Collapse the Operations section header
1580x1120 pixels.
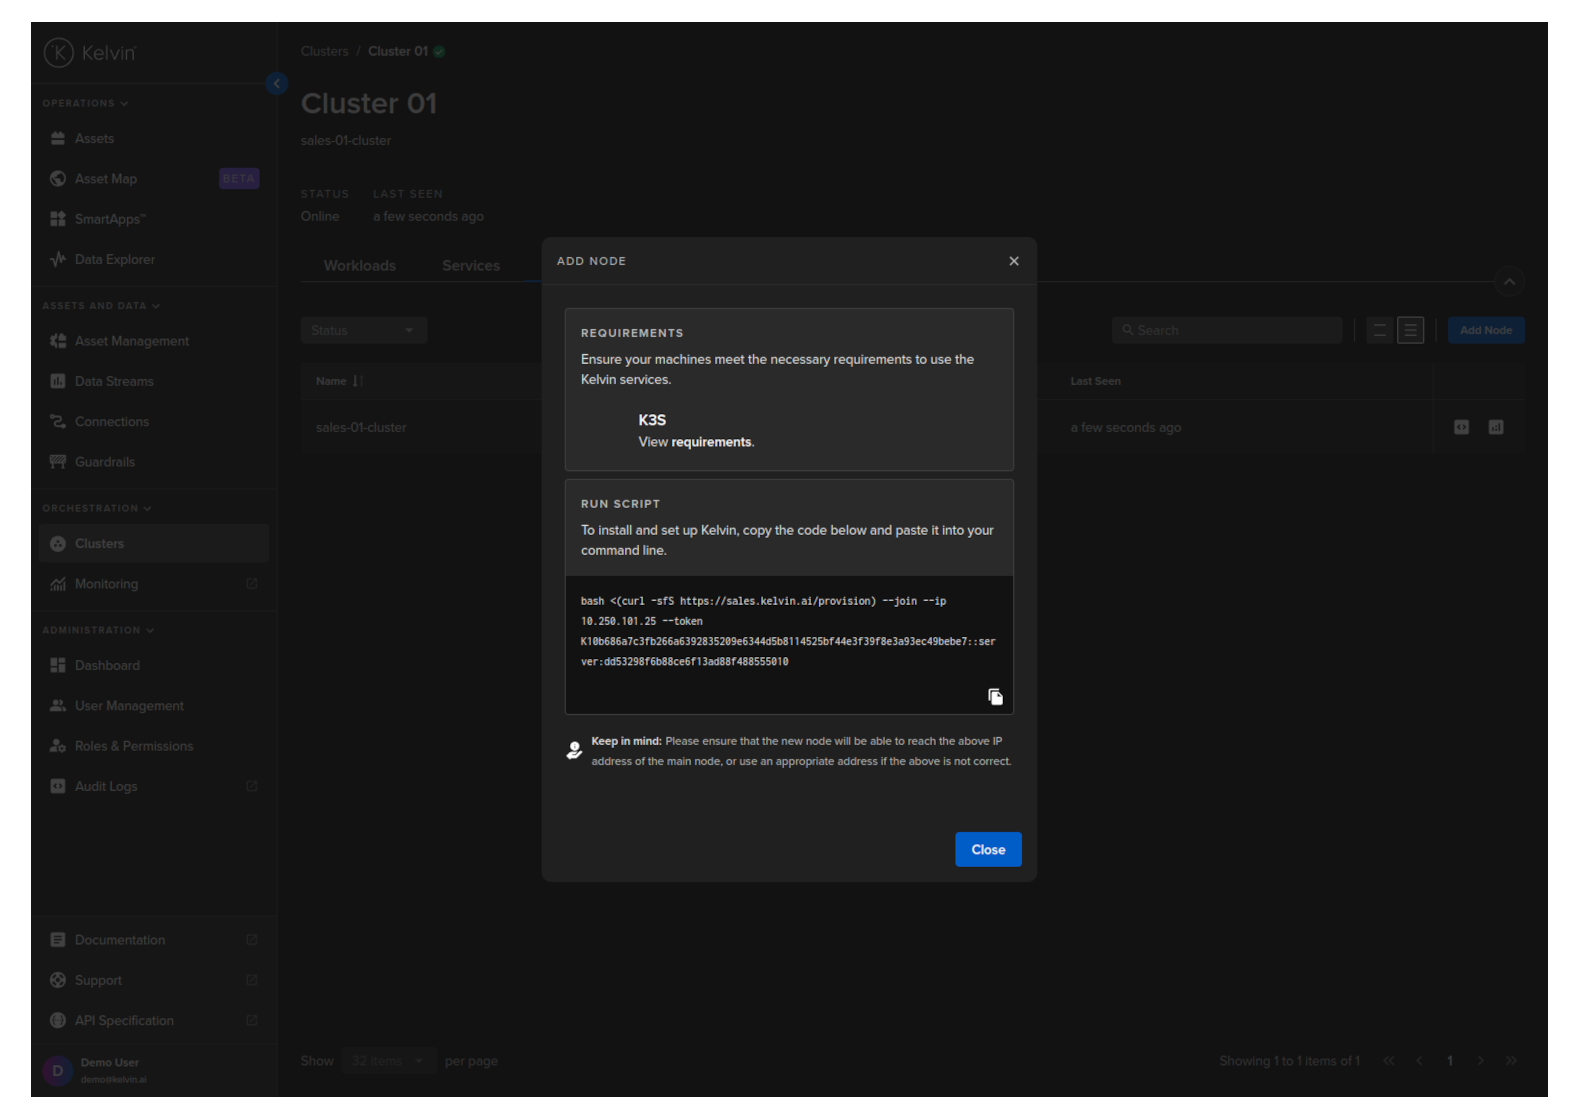(x=85, y=103)
